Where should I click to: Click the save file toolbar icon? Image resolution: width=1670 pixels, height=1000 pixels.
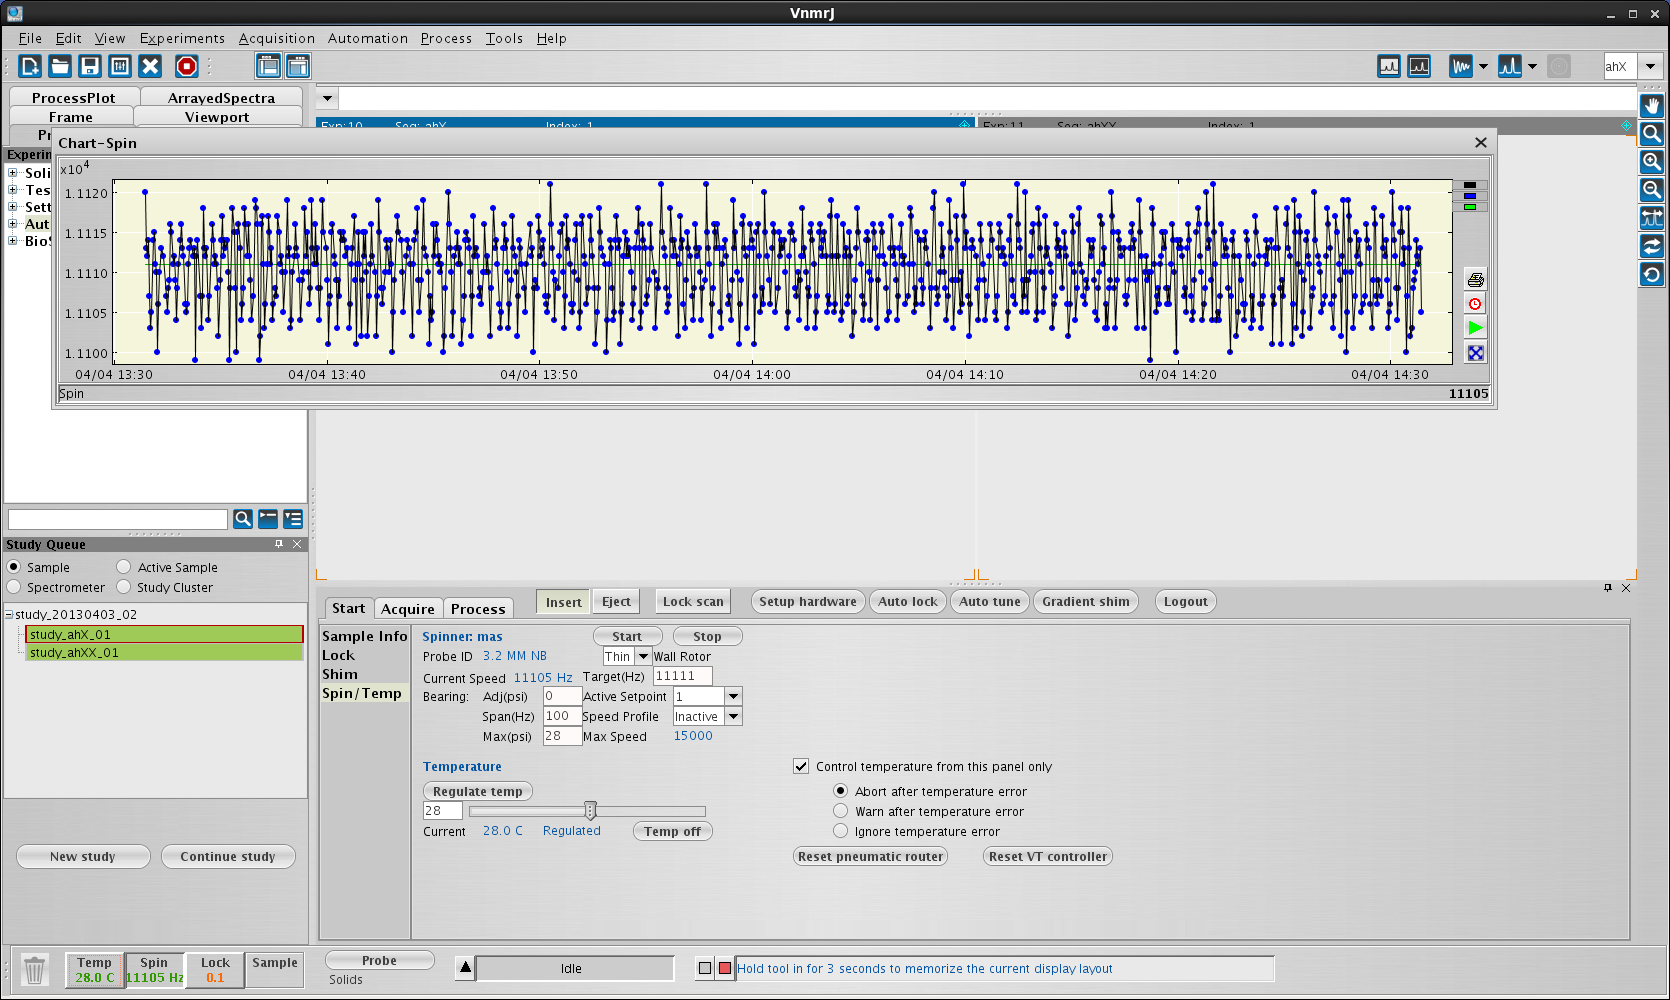point(90,66)
